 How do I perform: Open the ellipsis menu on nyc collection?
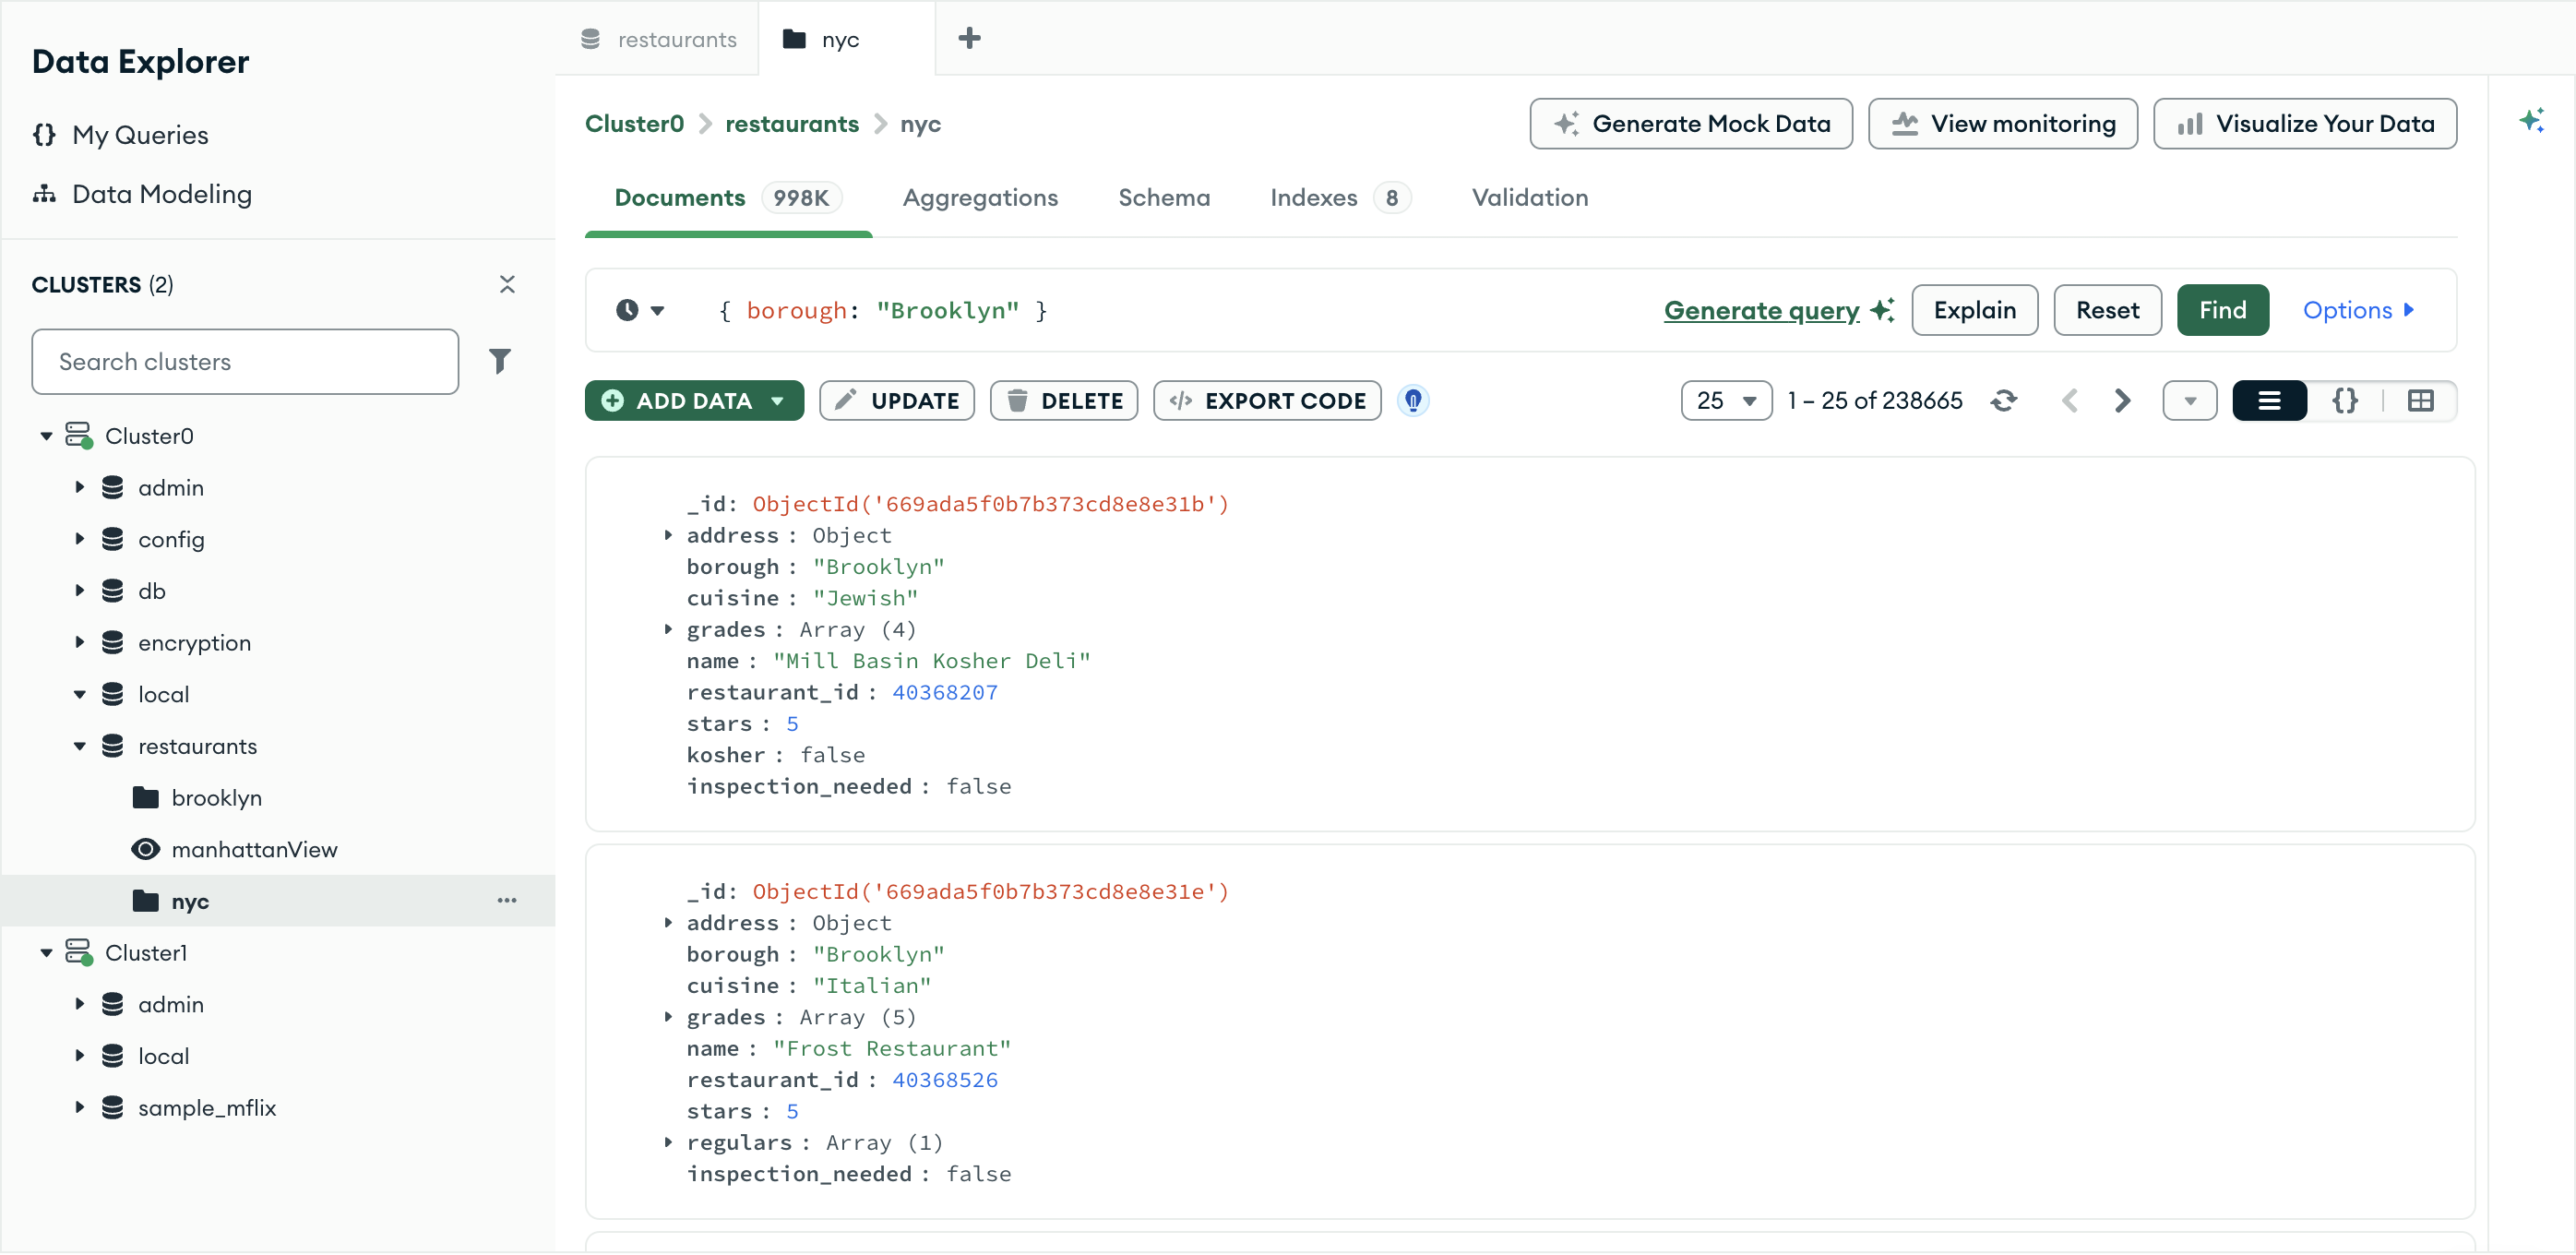(x=507, y=900)
